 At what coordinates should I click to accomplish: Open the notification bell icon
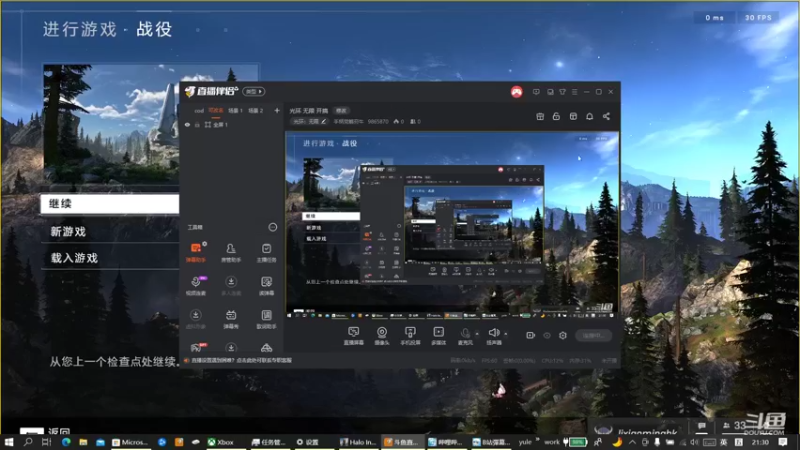pos(589,116)
